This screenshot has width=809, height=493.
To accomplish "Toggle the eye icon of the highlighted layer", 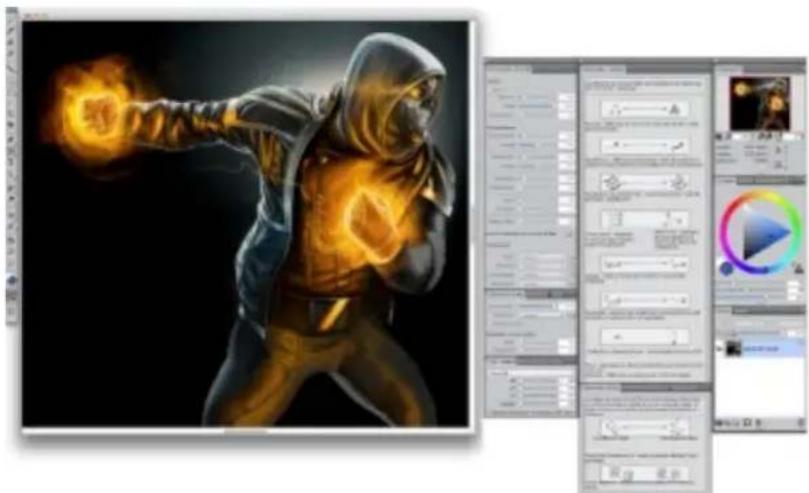I will tap(719, 349).
